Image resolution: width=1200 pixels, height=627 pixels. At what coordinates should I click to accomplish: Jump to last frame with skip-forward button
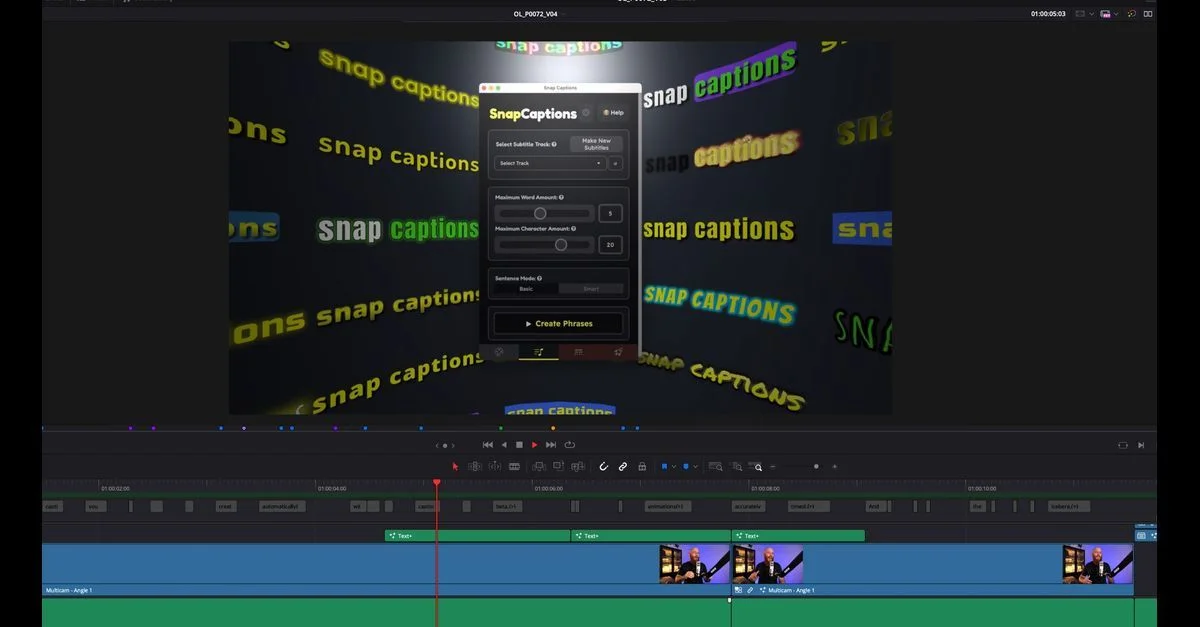551,445
